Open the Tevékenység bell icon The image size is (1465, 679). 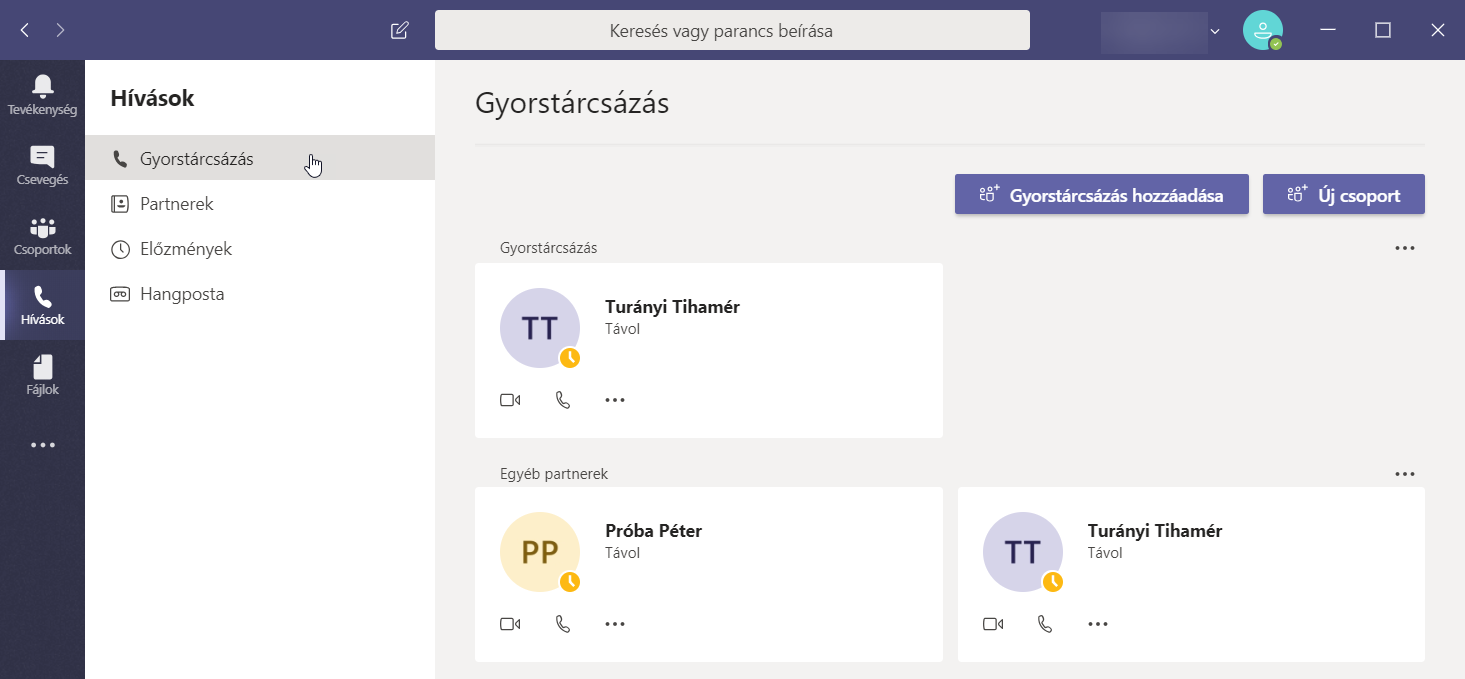[x=42, y=94]
